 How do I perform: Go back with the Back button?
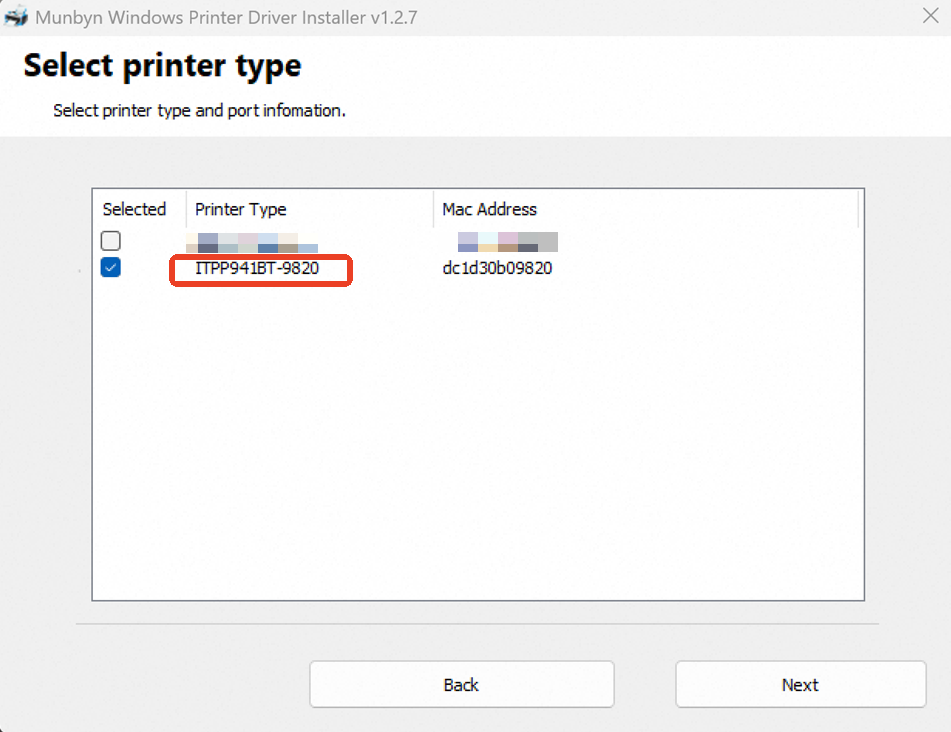(462, 684)
